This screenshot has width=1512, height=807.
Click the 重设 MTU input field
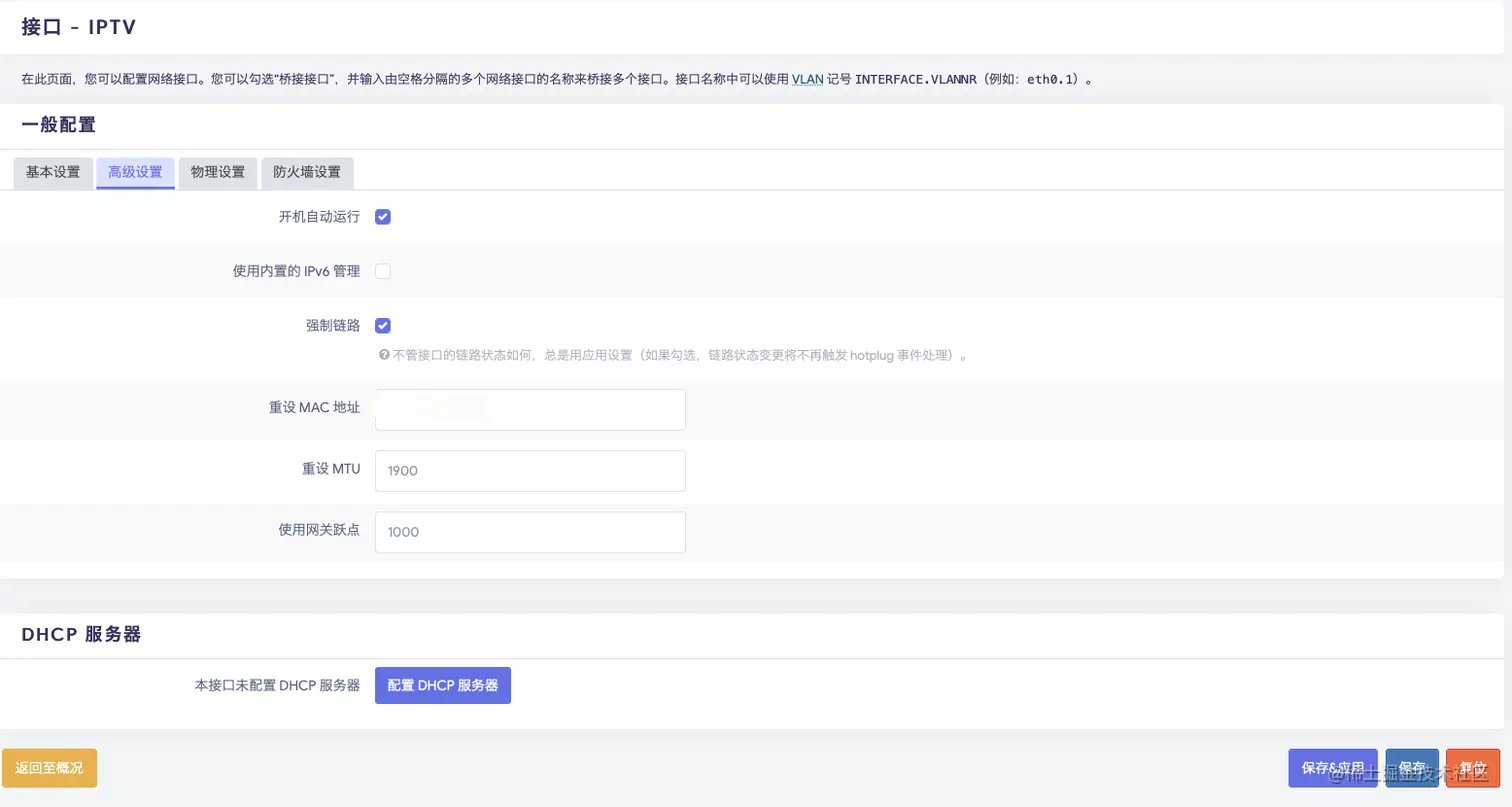click(530, 470)
